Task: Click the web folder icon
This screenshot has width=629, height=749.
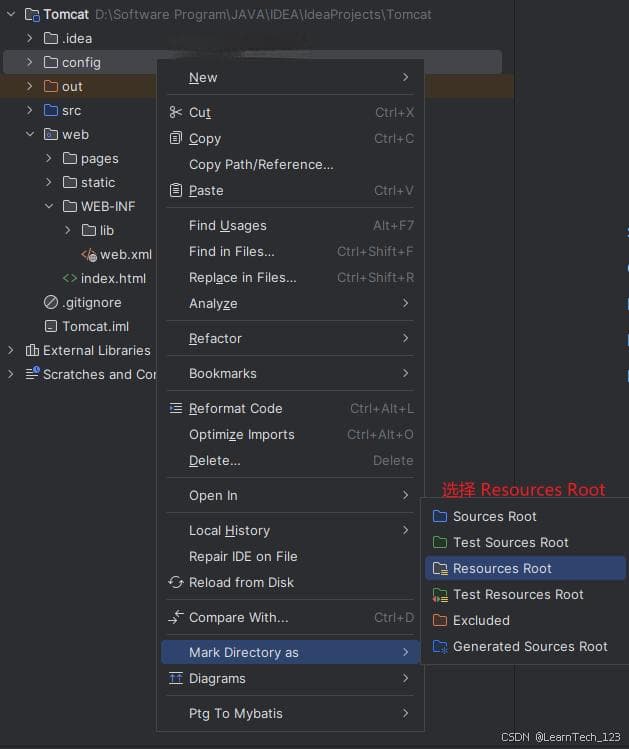Action: (x=51, y=134)
